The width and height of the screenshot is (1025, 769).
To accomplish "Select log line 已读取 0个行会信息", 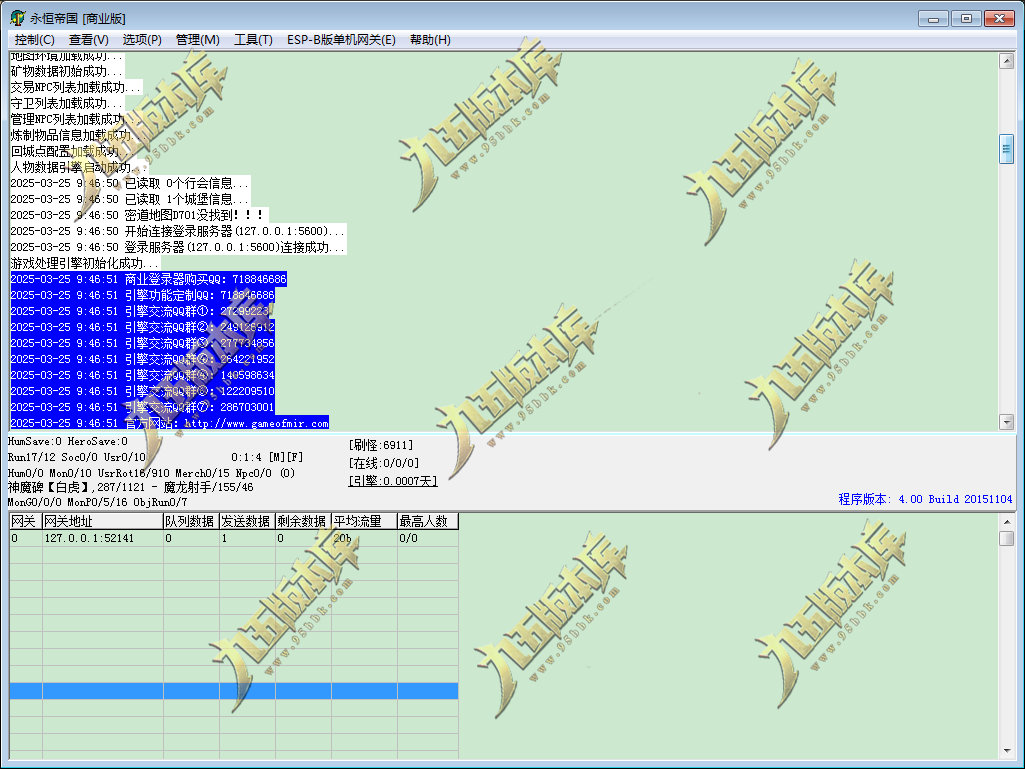I will pos(129,183).
